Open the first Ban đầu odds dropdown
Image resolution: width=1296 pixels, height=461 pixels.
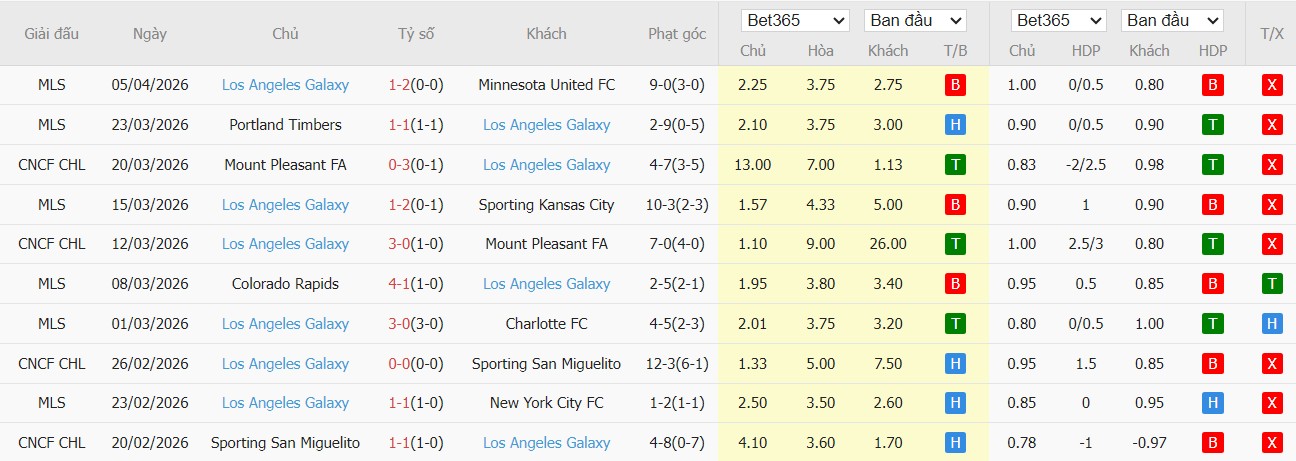pyautogui.click(x=915, y=20)
